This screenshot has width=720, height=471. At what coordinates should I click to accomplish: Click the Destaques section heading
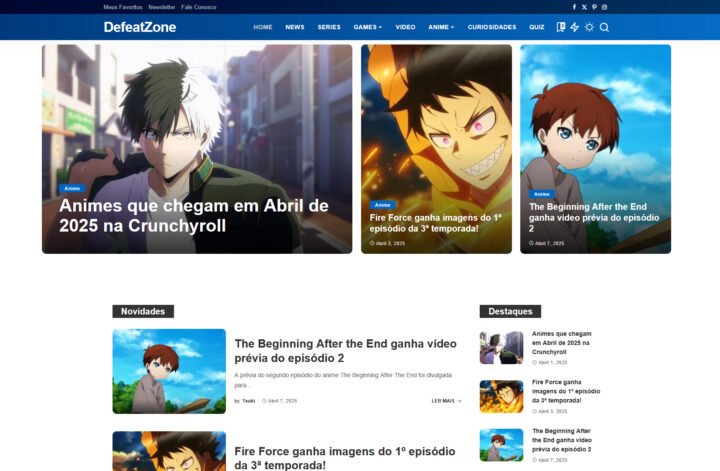click(x=510, y=311)
